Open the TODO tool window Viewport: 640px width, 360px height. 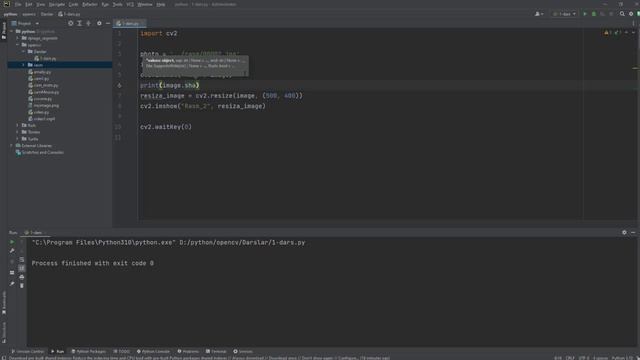click(122, 351)
